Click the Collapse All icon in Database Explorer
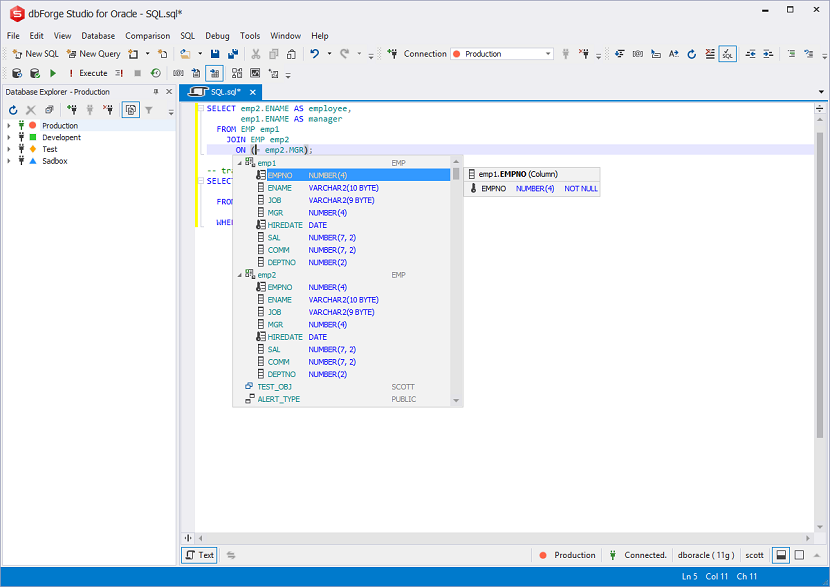 pos(49,110)
